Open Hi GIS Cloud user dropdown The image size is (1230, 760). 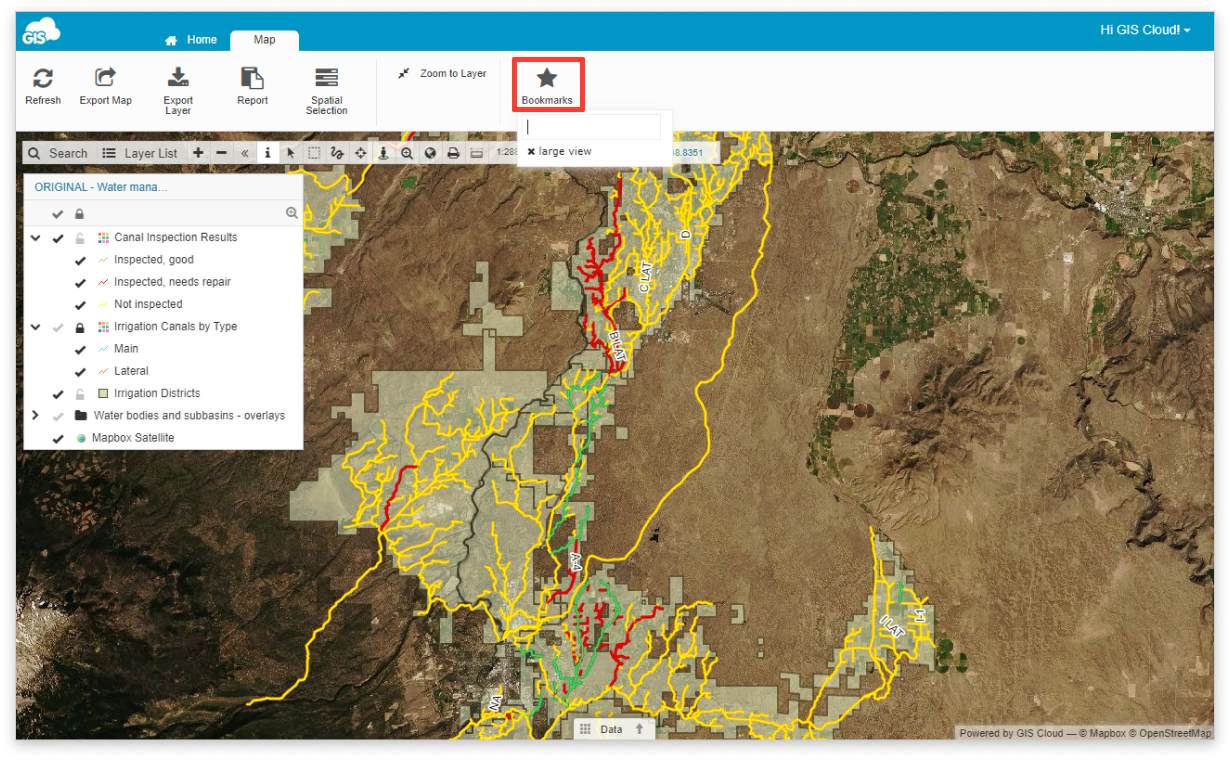pos(1145,30)
